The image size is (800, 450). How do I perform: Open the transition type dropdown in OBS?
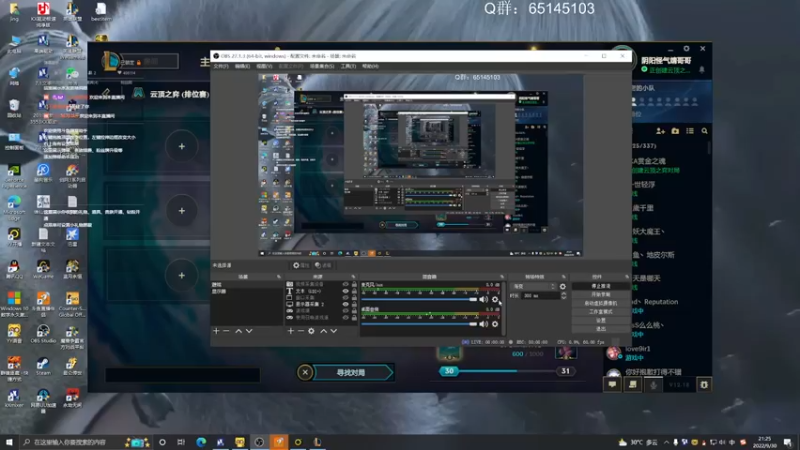click(534, 286)
